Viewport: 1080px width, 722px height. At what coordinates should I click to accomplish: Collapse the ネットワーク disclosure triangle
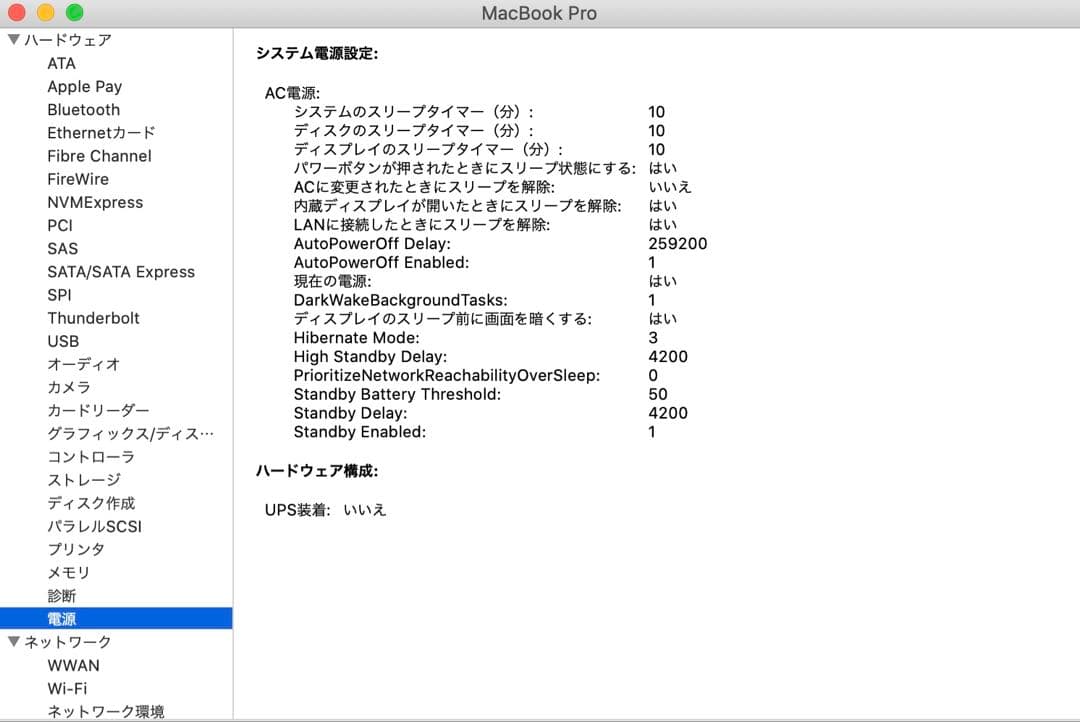coord(14,642)
